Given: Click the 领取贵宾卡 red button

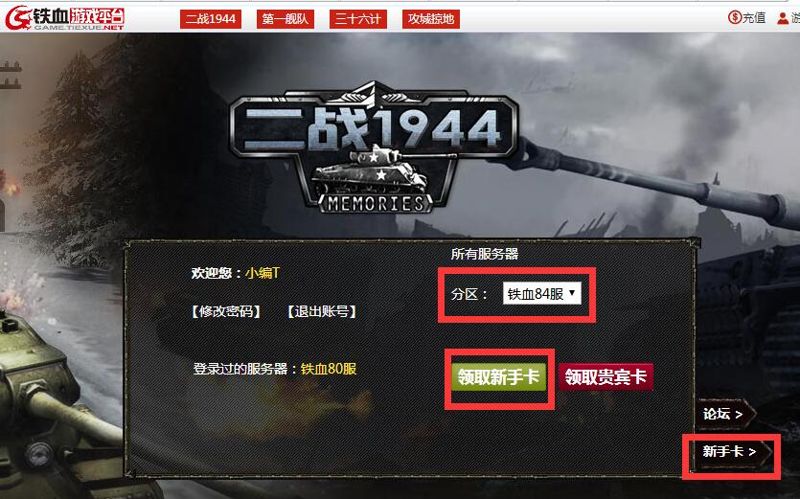Looking at the screenshot, I should click(x=606, y=377).
